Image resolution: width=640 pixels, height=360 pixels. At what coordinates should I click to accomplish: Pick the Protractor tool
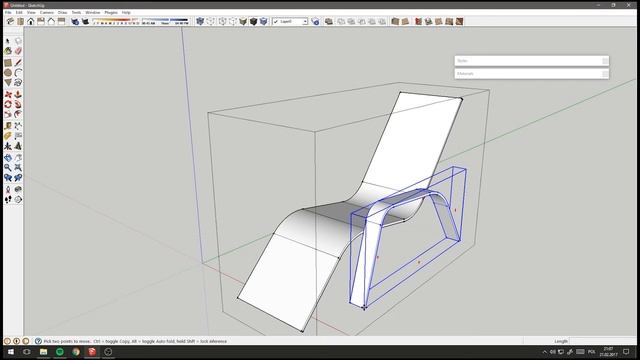(x=8, y=136)
